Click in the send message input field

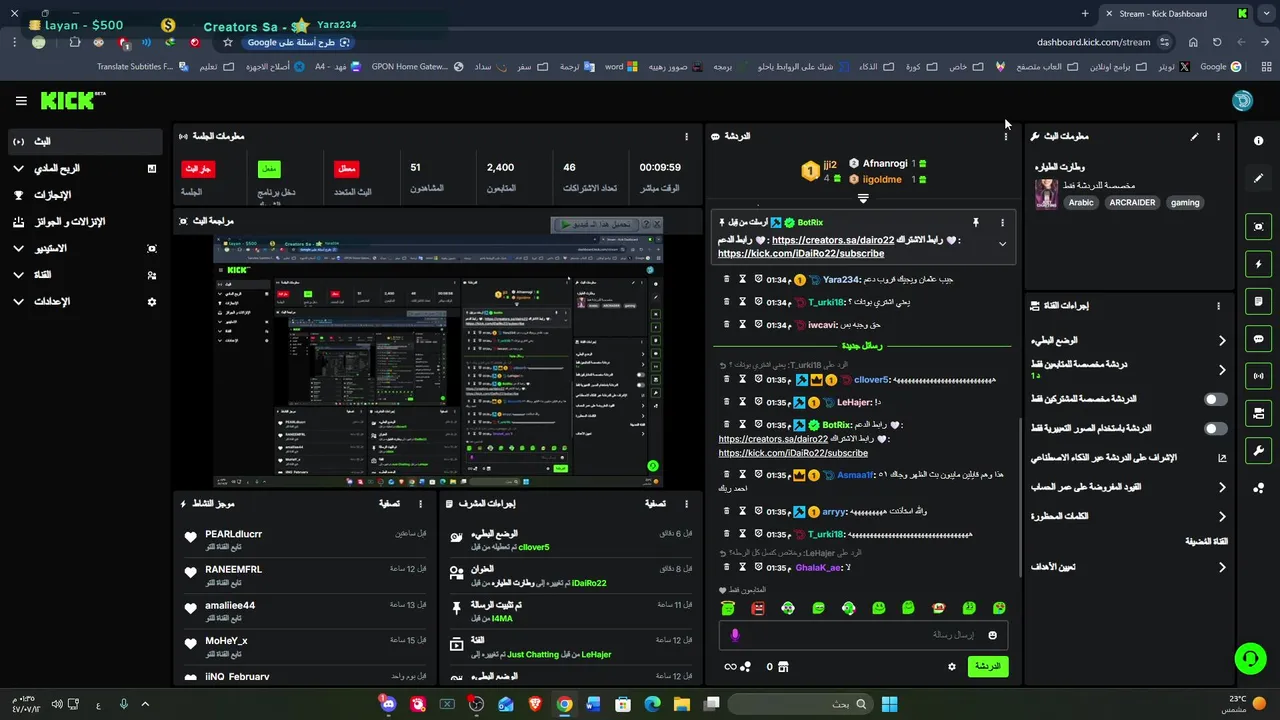(863, 635)
